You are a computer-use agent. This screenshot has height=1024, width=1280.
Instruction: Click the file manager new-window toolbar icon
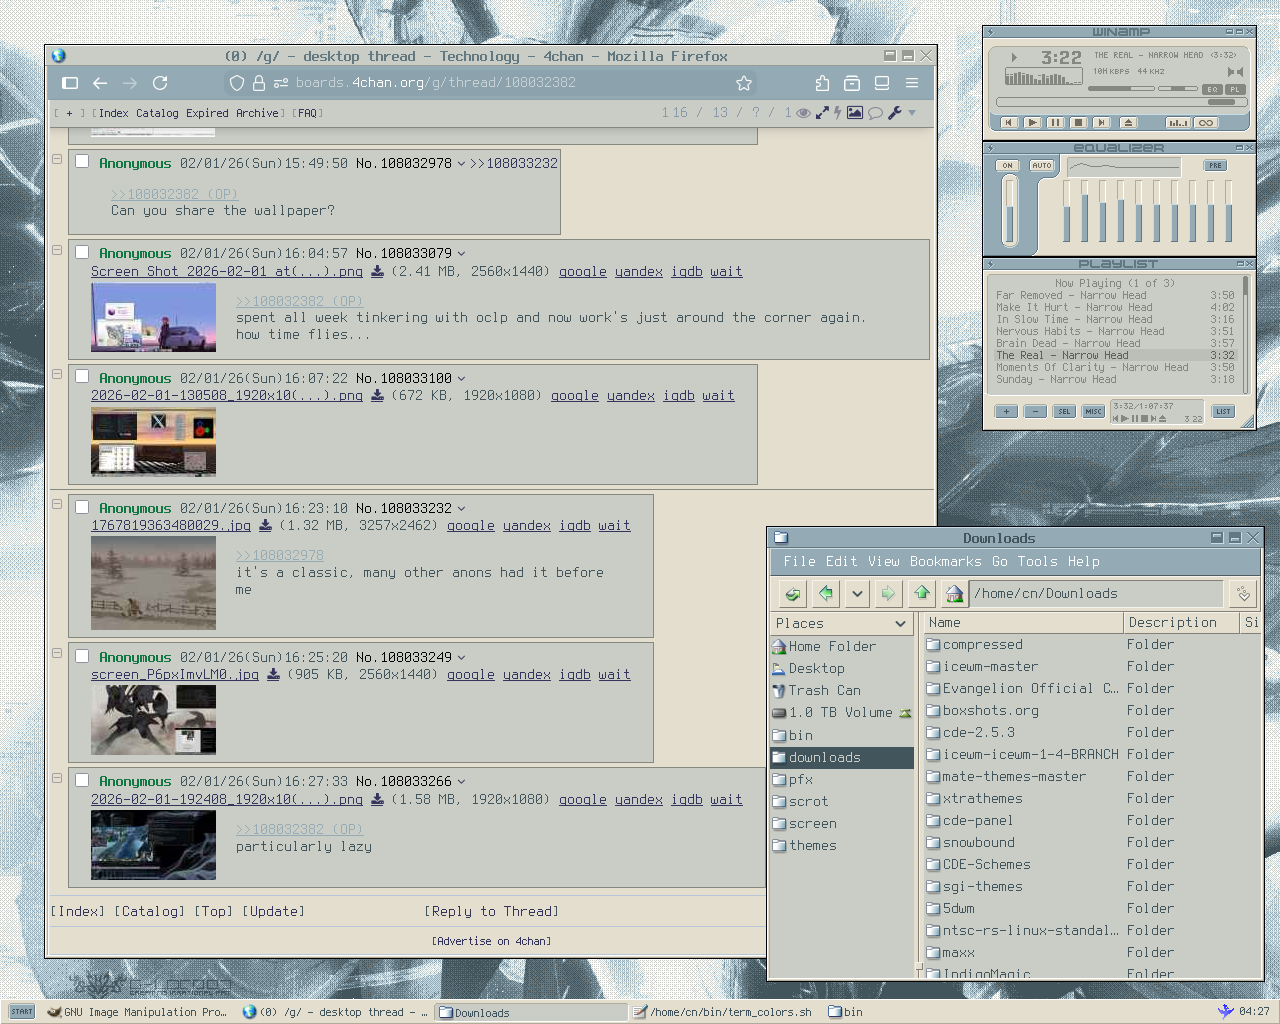click(793, 594)
